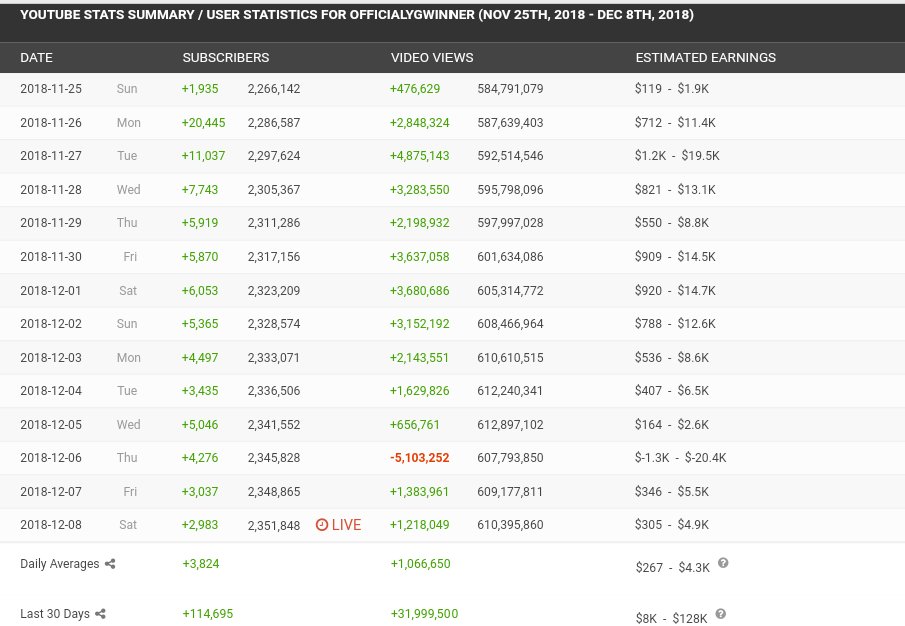Click date 2018-11-26
Screen dimensions: 905x626
(51, 123)
